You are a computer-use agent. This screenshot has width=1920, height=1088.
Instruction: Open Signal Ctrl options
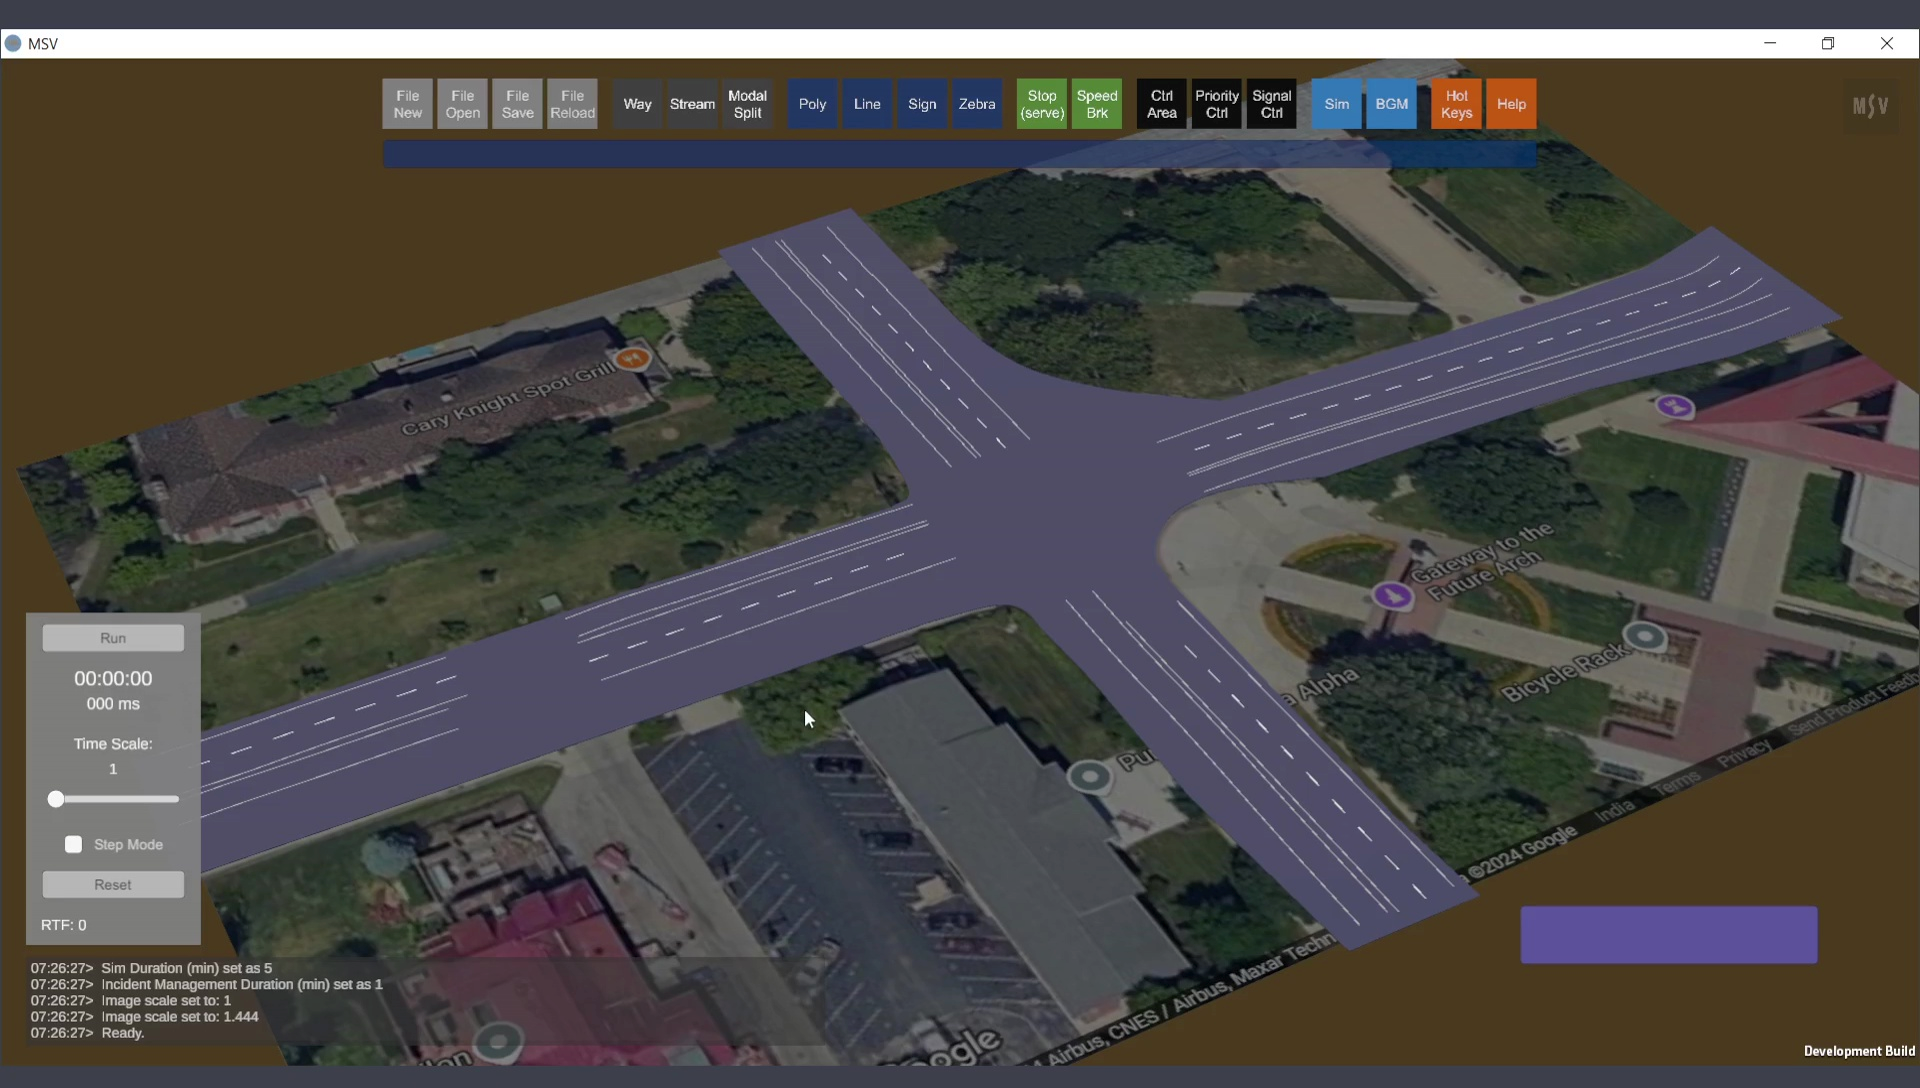coord(1271,104)
